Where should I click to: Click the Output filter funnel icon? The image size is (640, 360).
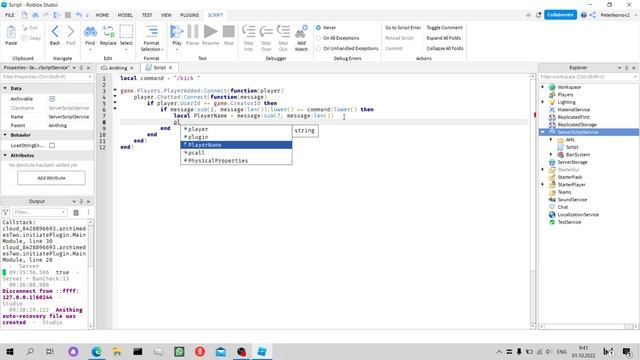point(5,212)
